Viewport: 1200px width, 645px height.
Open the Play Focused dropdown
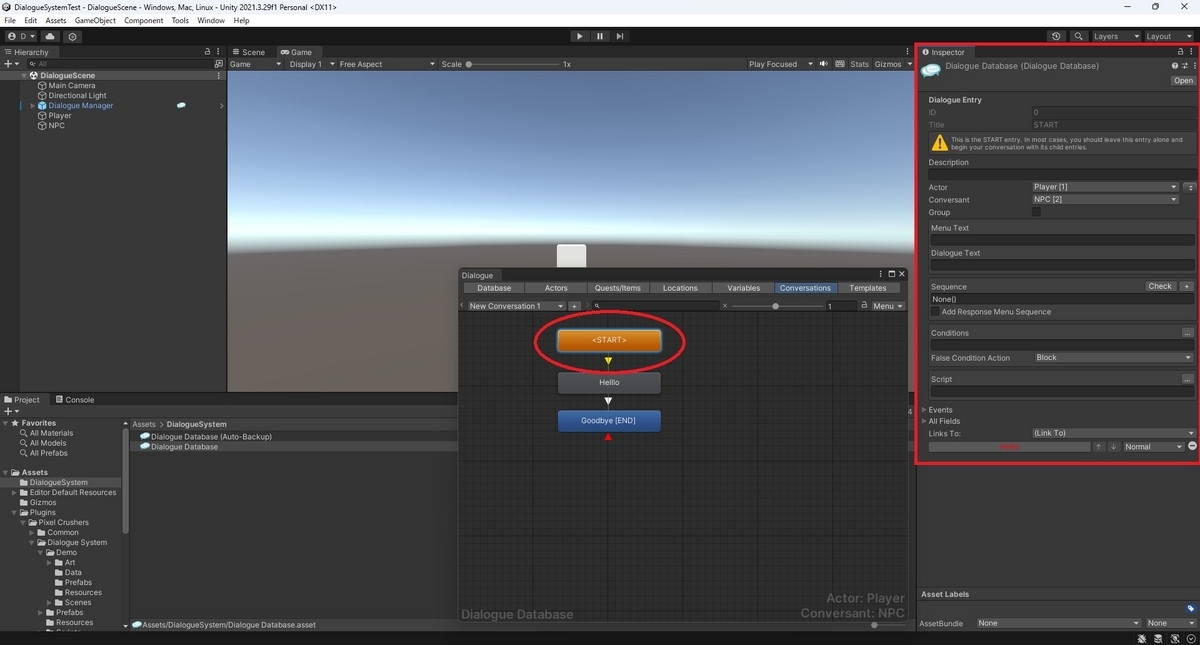point(779,64)
